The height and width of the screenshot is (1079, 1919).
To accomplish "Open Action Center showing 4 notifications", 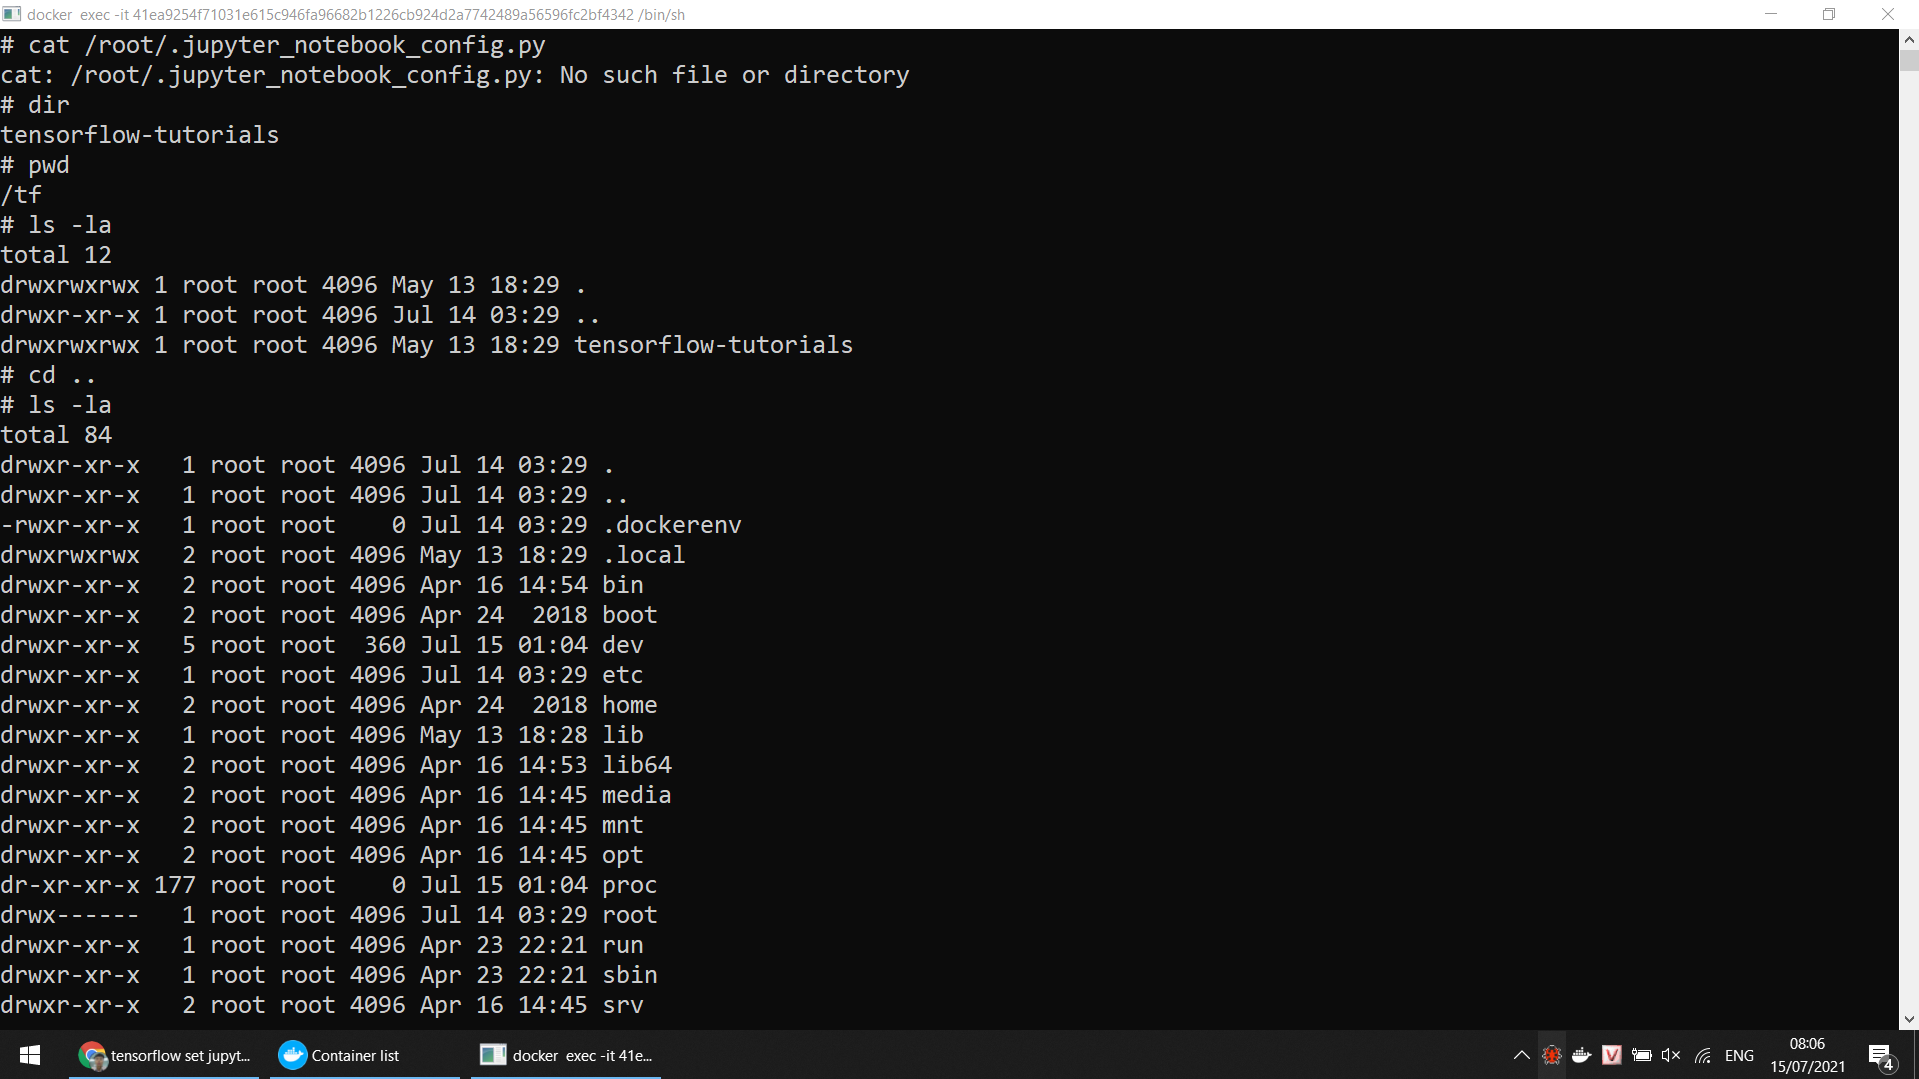I will tap(1879, 1055).
